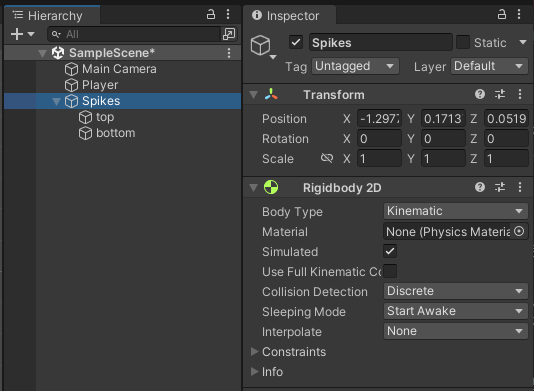Click the cube icon next to bottom
This screenshot has height=391, width=534.
tap(85, 133)
